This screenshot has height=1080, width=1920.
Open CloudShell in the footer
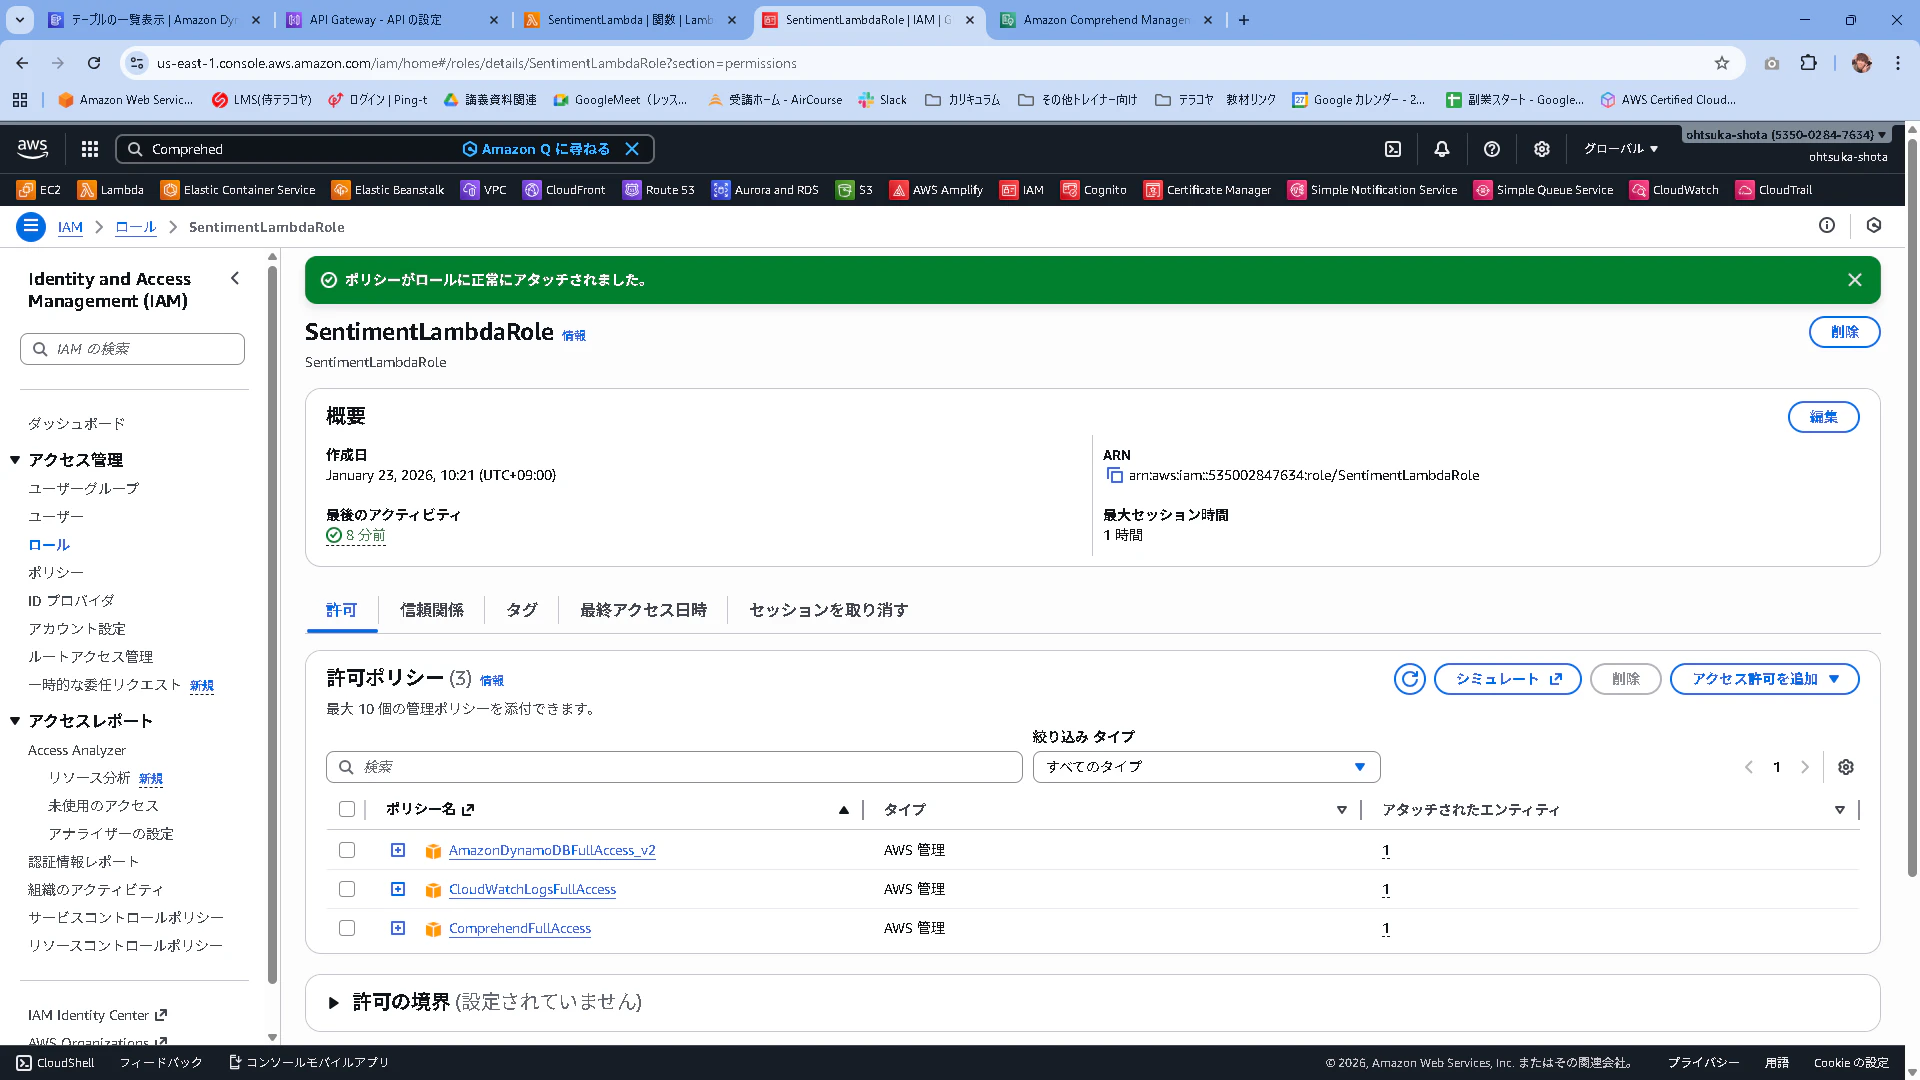tap(56, 1063)
